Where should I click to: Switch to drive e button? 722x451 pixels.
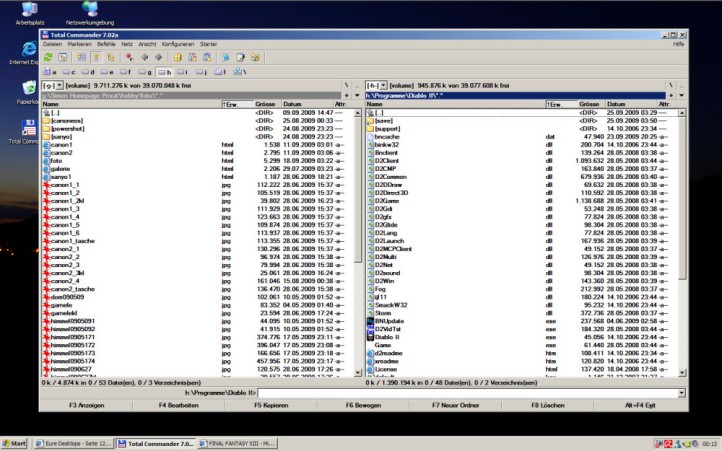click(x=107, y=72)
